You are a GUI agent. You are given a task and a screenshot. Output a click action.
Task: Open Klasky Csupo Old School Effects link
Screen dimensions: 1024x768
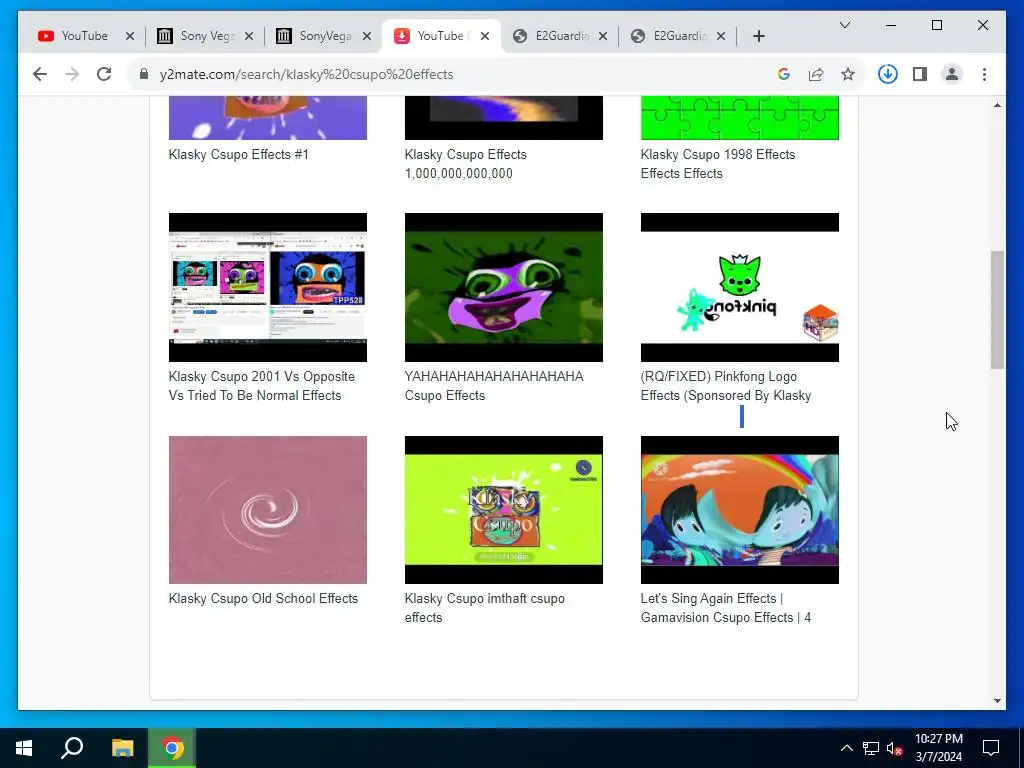(263, 599)
